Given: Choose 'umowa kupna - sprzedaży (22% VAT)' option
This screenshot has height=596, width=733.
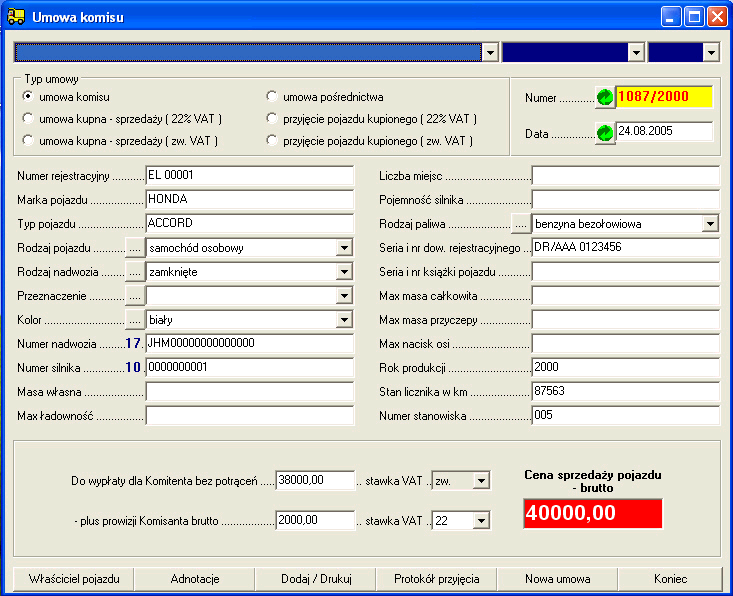Looking at the screenshot, I should pos(28,119).
